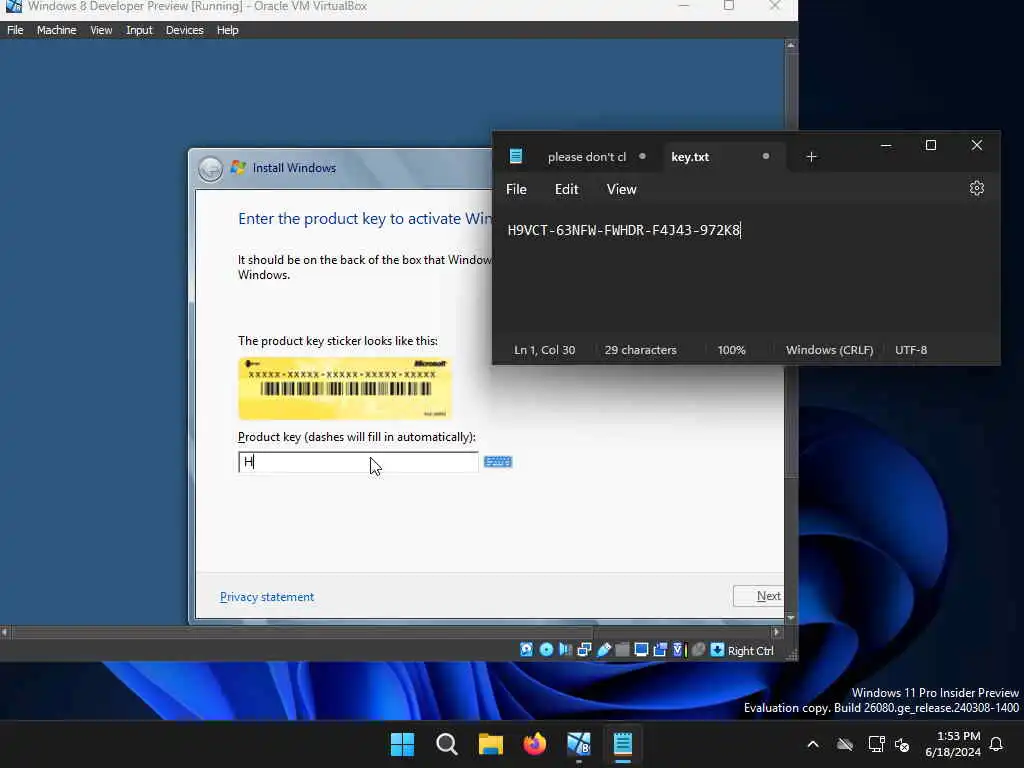Click the display monitor icon in VirtualBox status bar

pos(641,650)
